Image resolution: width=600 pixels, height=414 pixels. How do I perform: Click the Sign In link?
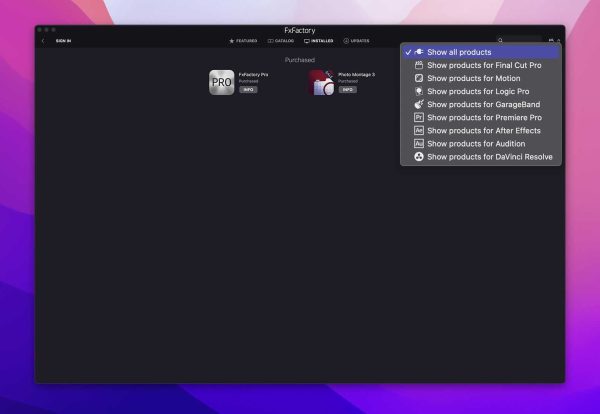click(63, 41)
